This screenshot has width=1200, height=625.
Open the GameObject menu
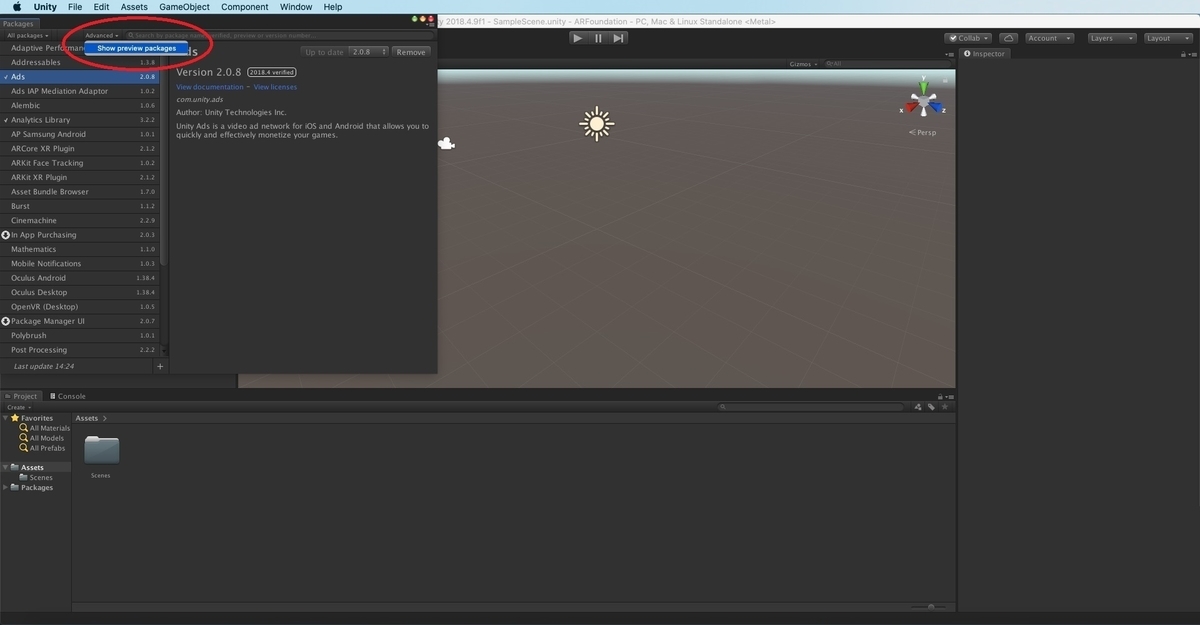point(184,7)
